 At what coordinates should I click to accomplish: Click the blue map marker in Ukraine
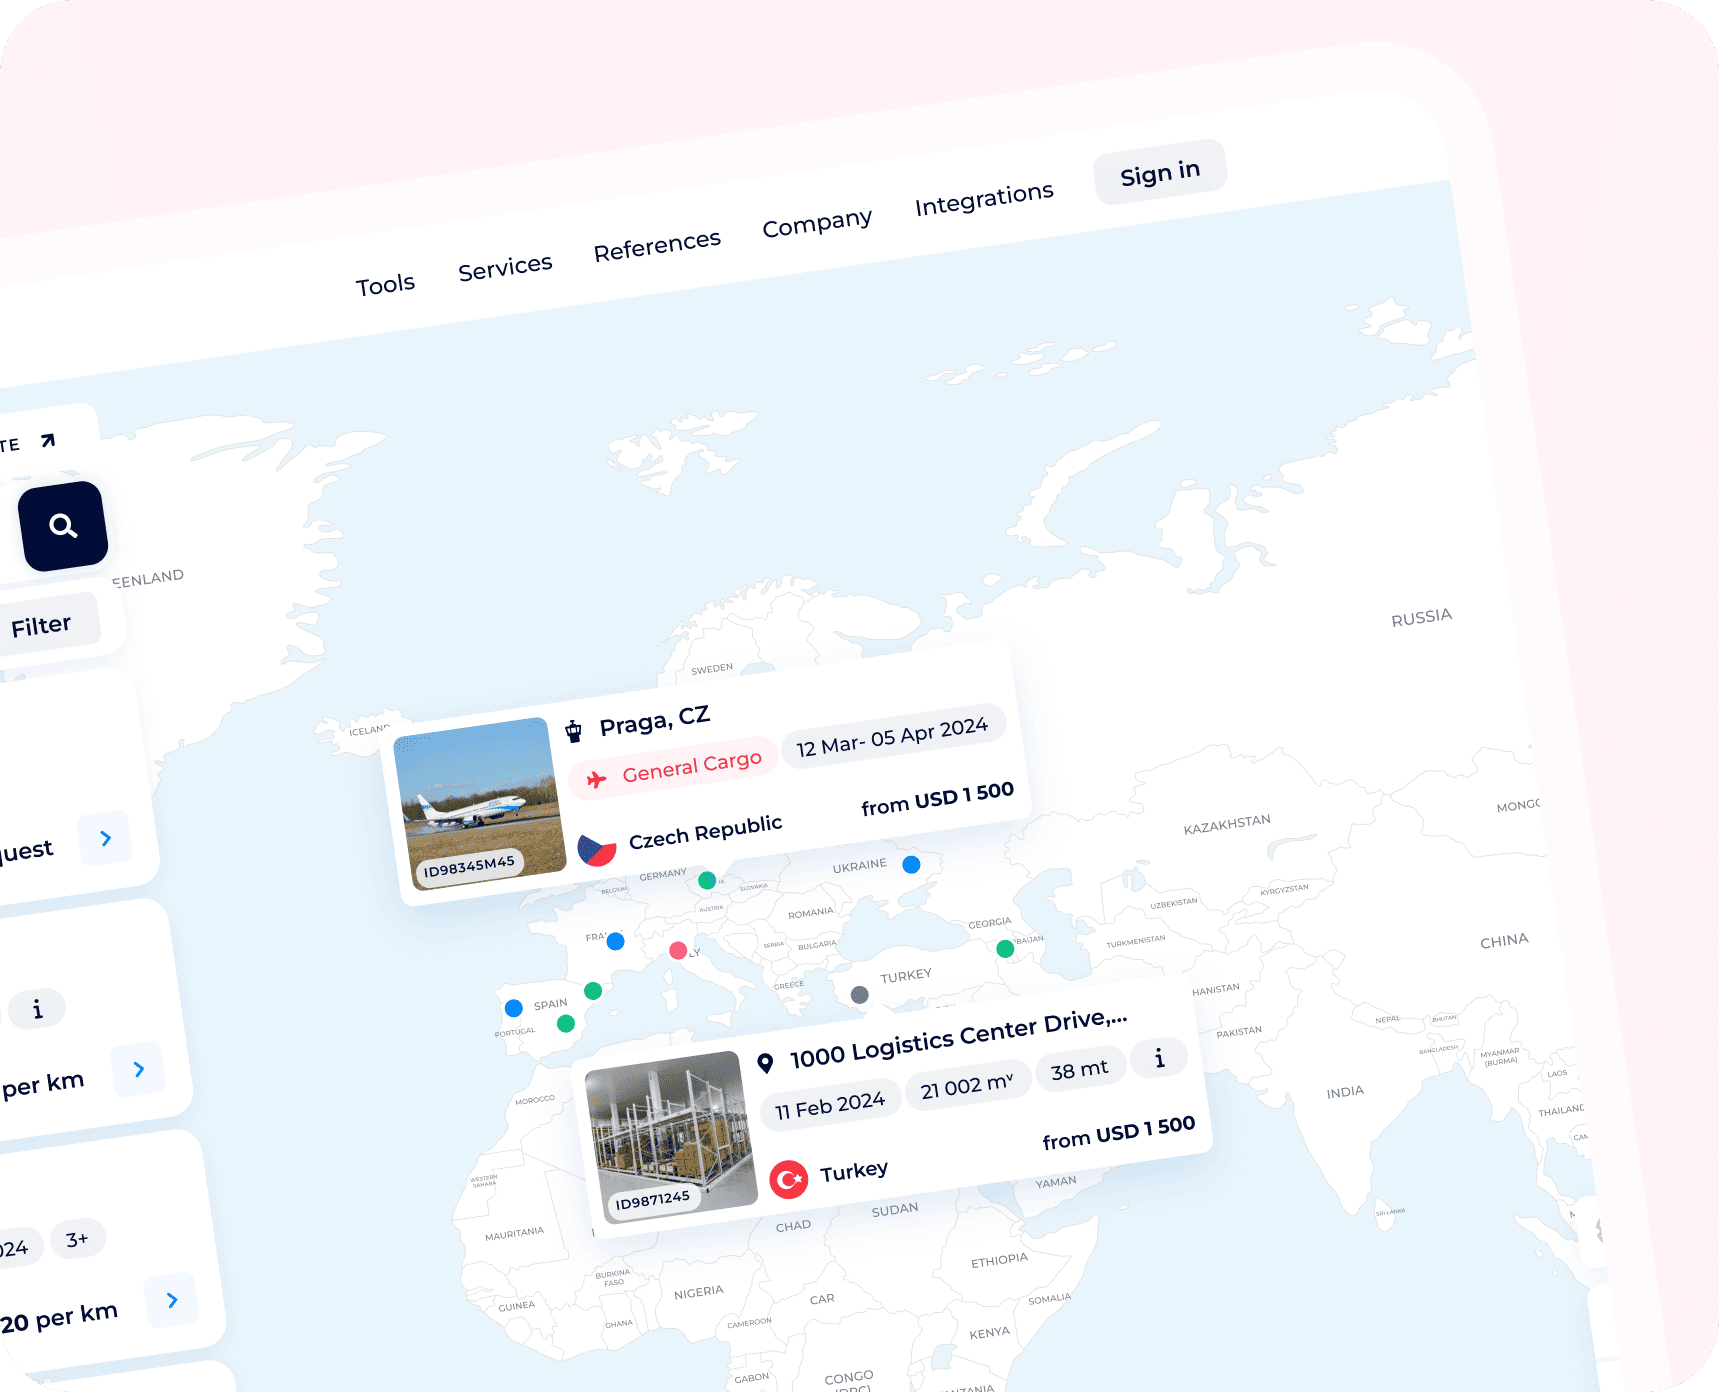coord(911,864)
